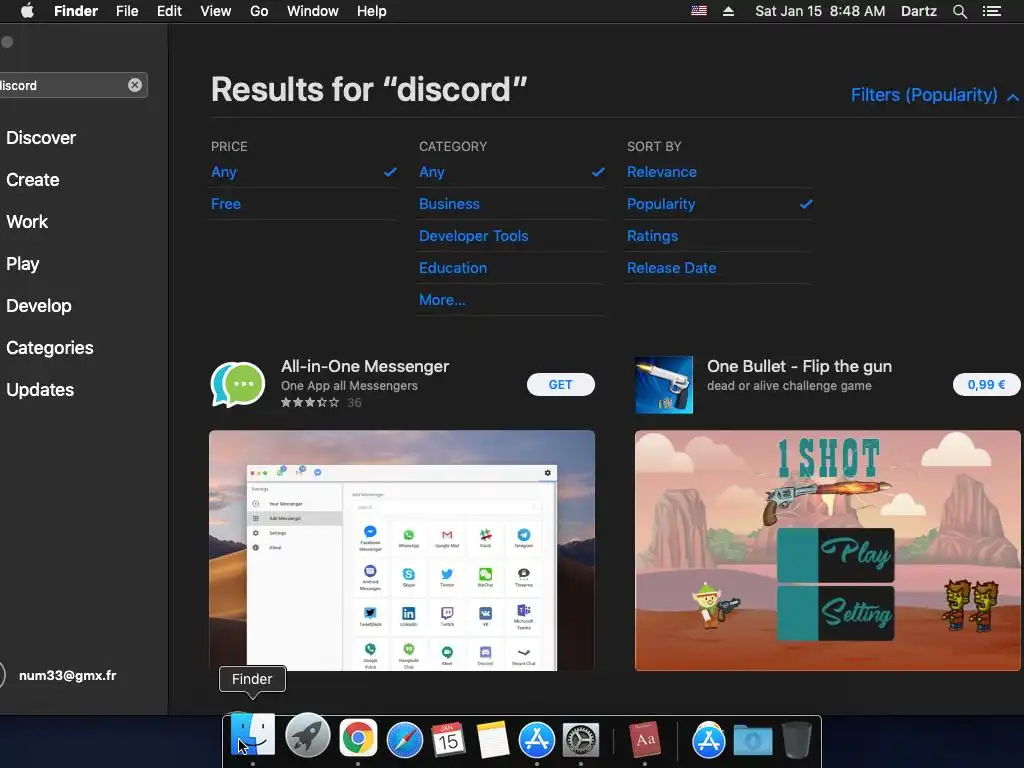
Task: Go to Work in sidebar
Action: [27, 221]
